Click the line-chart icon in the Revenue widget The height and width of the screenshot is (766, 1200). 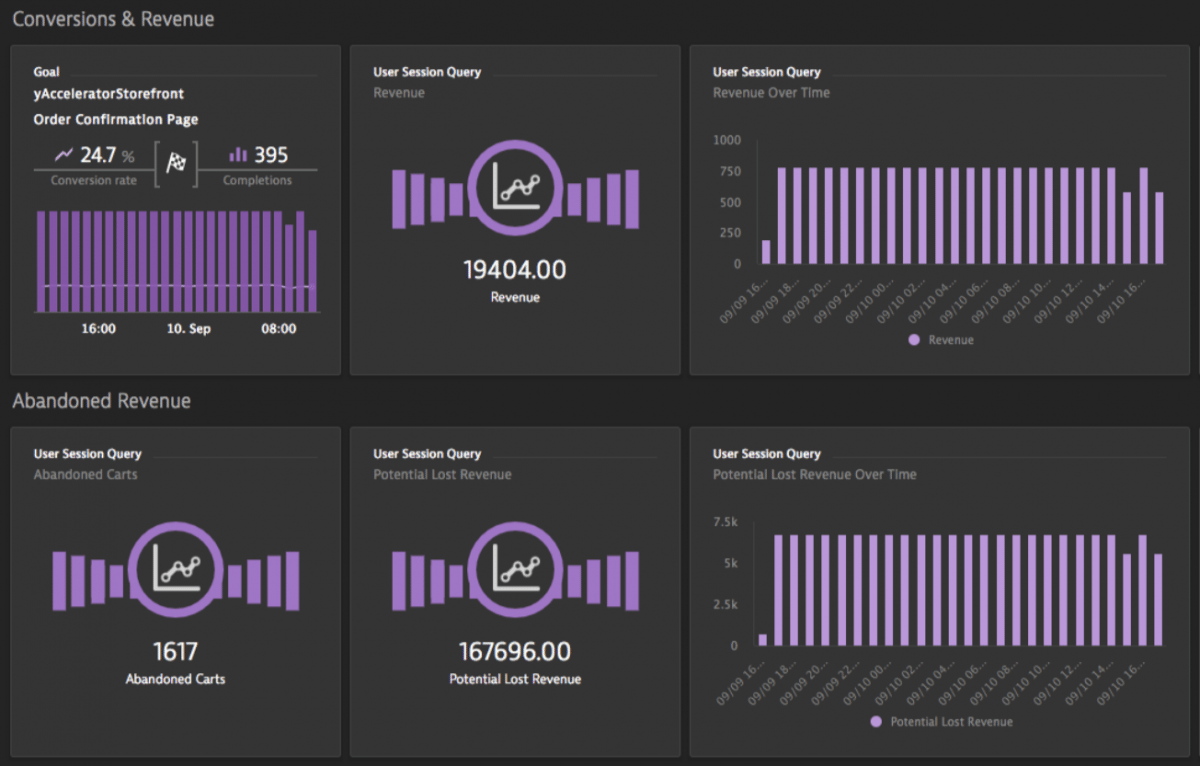click(514, 189)
